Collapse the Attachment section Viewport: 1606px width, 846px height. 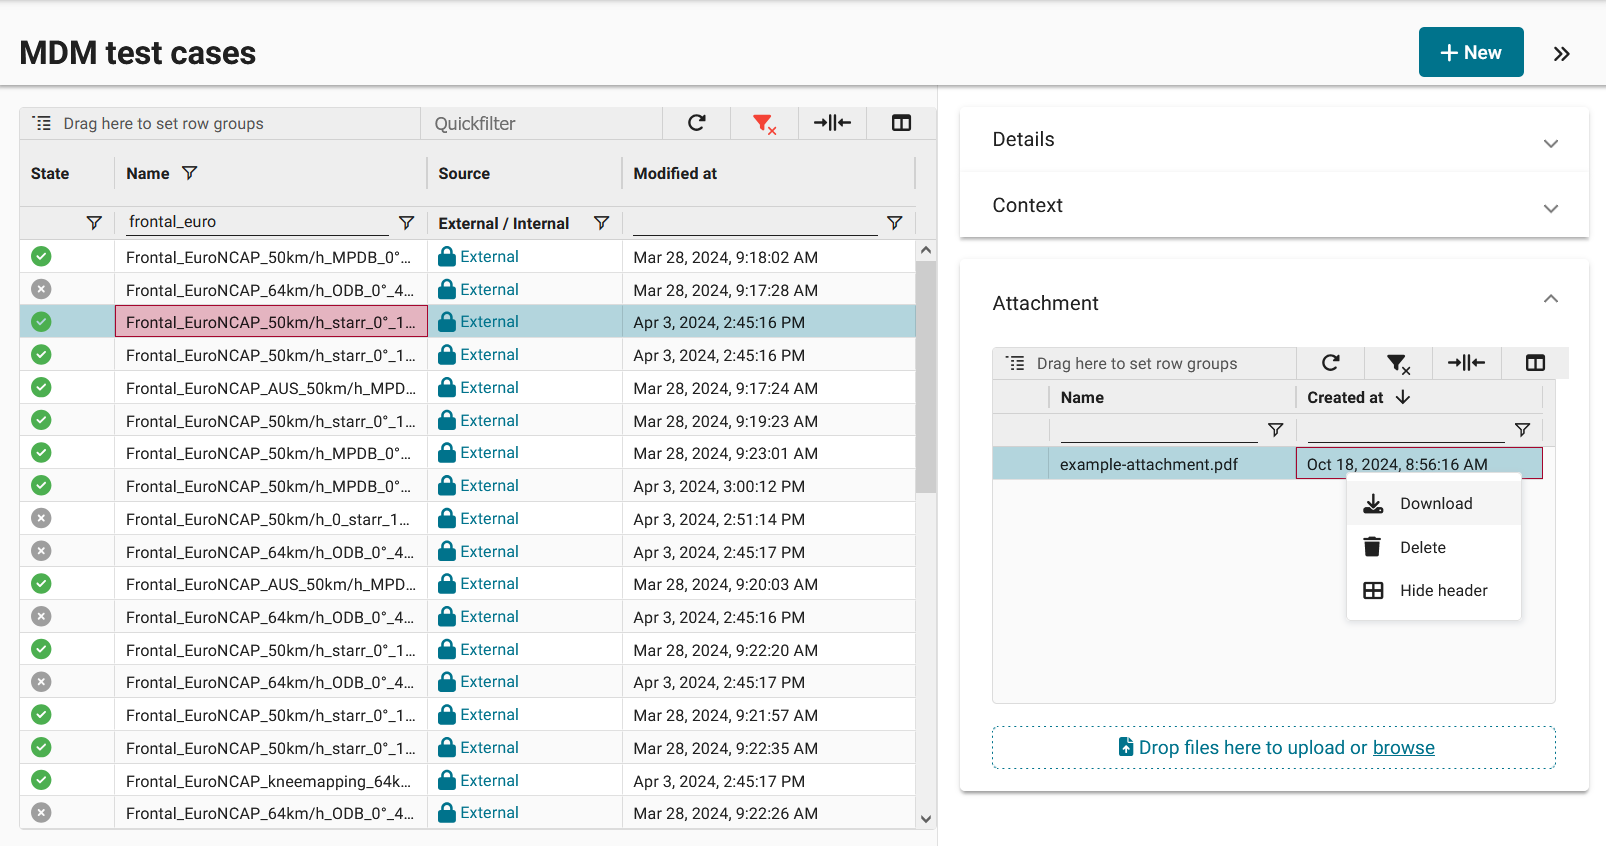coord(1550,299)
